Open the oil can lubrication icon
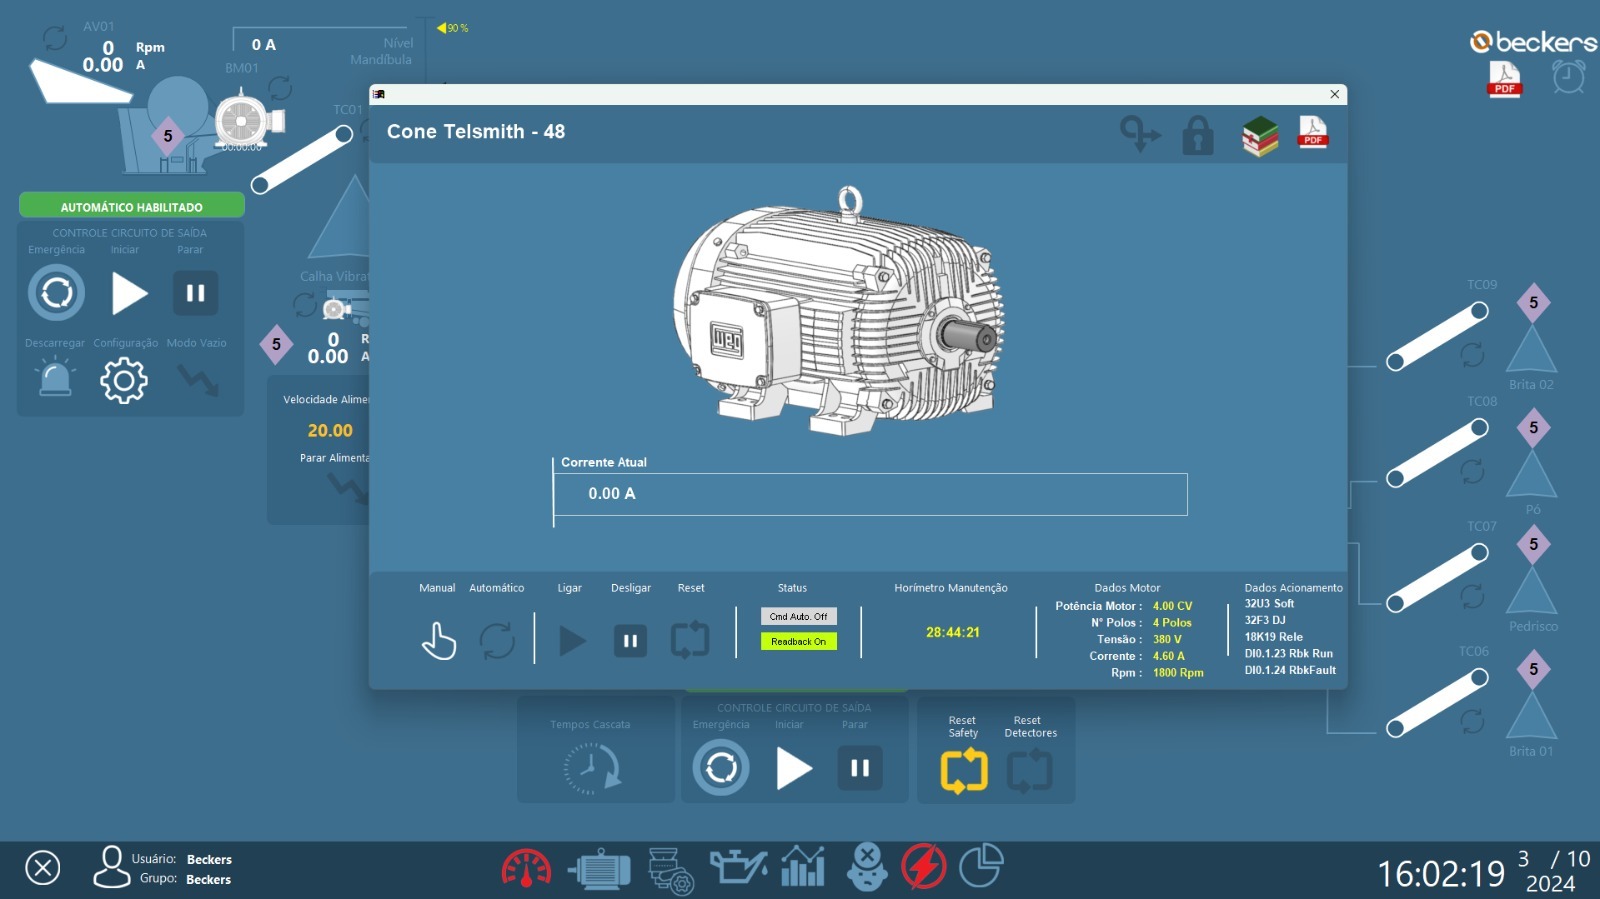The width and height of the screenshot is (1600, 899). pos(738,867)
